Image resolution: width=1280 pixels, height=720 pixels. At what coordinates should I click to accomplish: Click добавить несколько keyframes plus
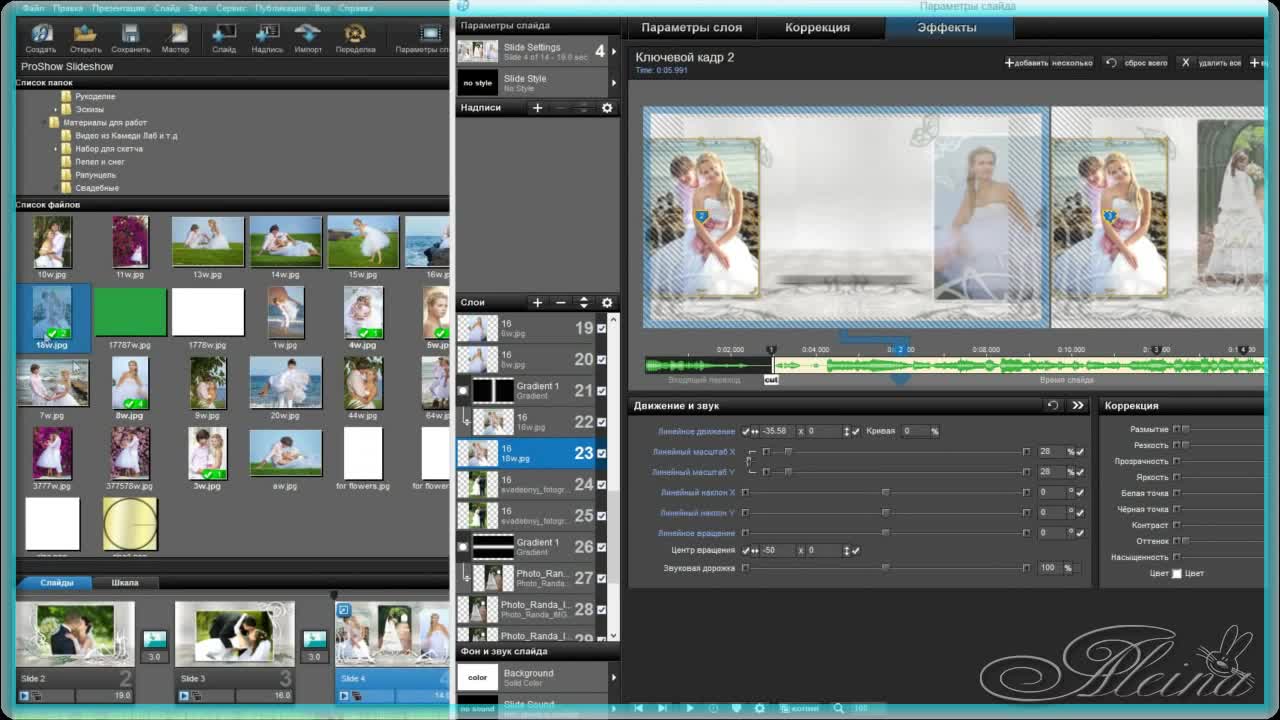1049,62
